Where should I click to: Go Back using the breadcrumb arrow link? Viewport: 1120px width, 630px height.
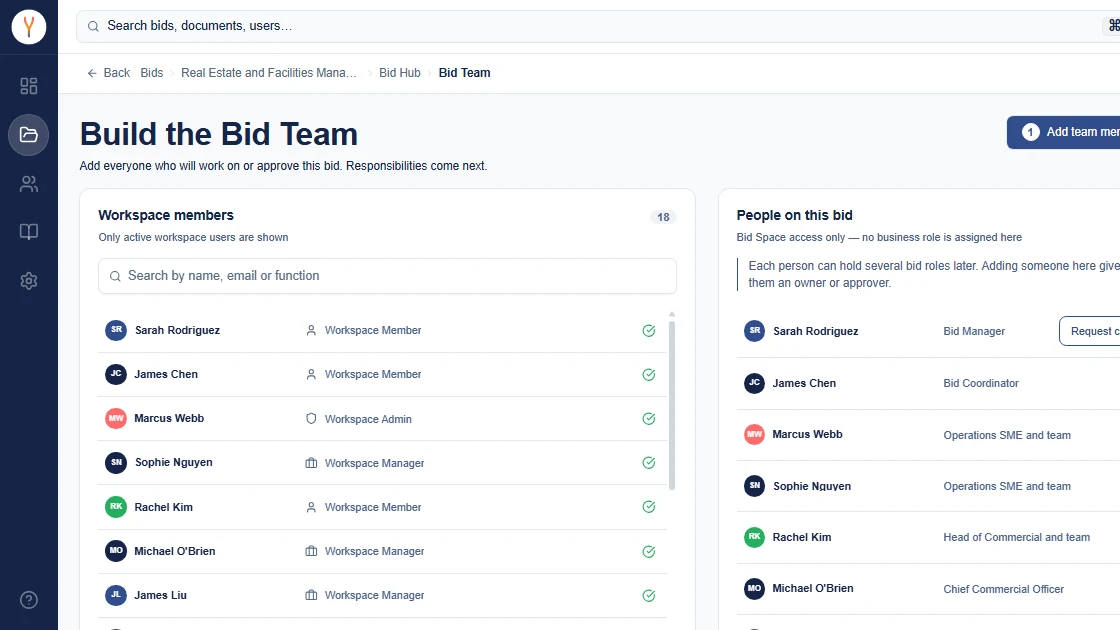coord(109,73)
